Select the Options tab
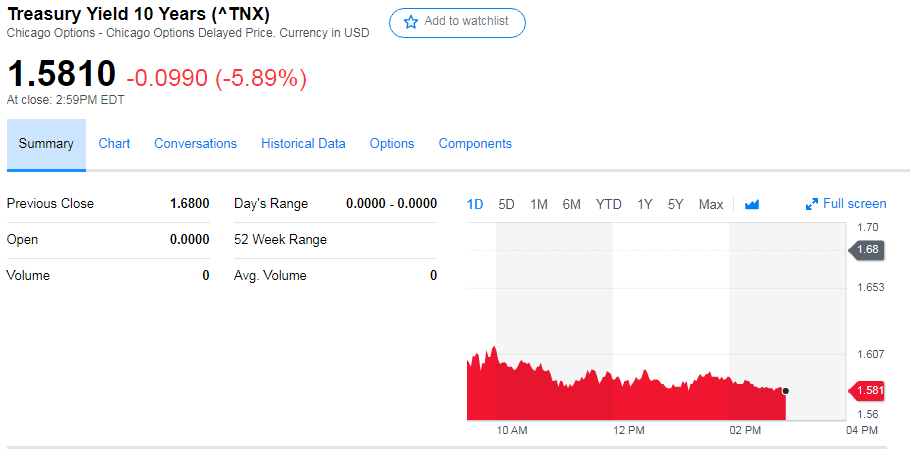The height and width of the screenshot is (454, 910). click(392, 144)
